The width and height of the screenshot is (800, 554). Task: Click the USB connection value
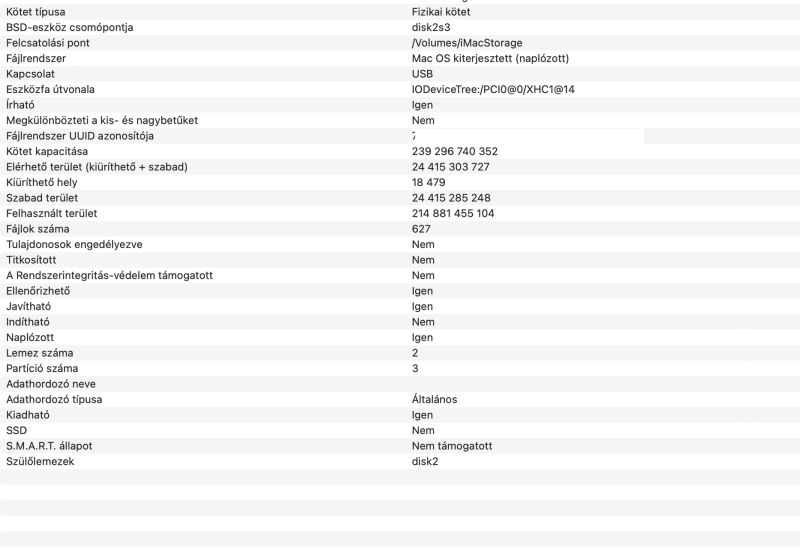[422, 74]
